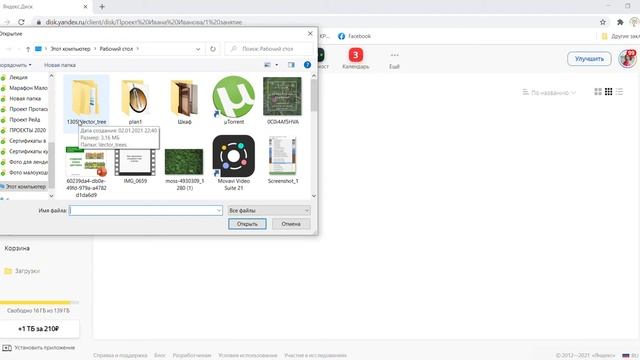Open the Все файлы file type dropdown
640x360 pixels.
point(269,210)
